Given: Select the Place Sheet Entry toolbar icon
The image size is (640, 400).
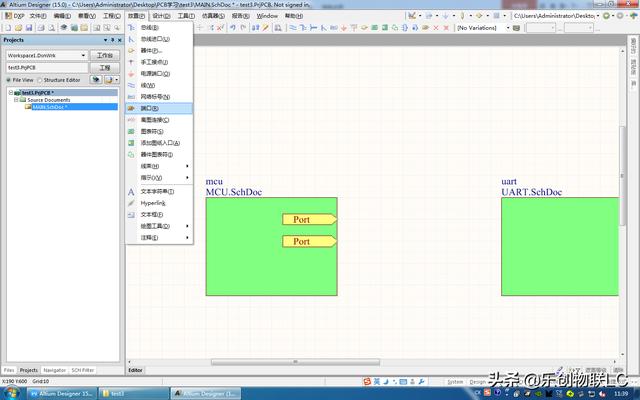Looking at the screenshot, I should (384, 28).
